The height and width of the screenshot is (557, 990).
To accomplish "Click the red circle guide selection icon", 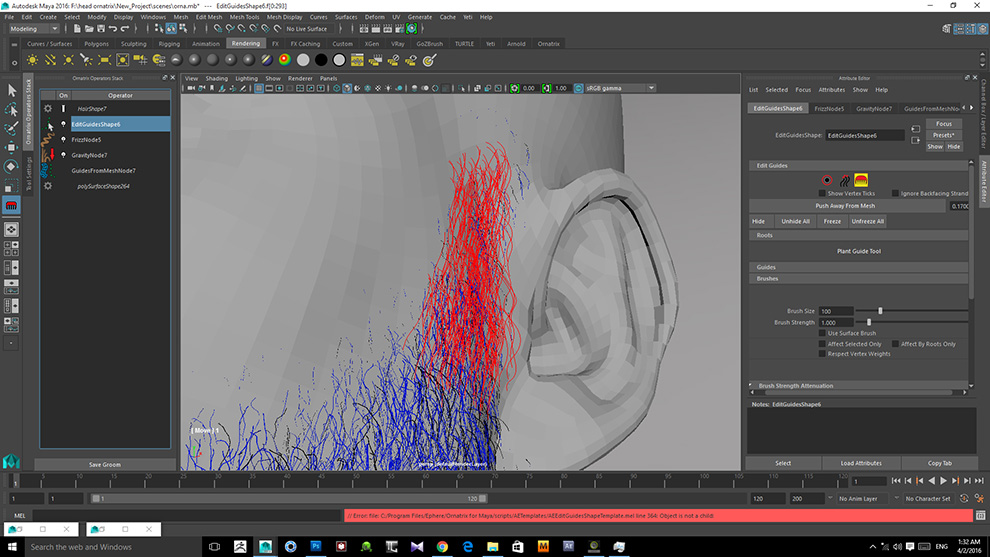I will click(x=828, y=181).
